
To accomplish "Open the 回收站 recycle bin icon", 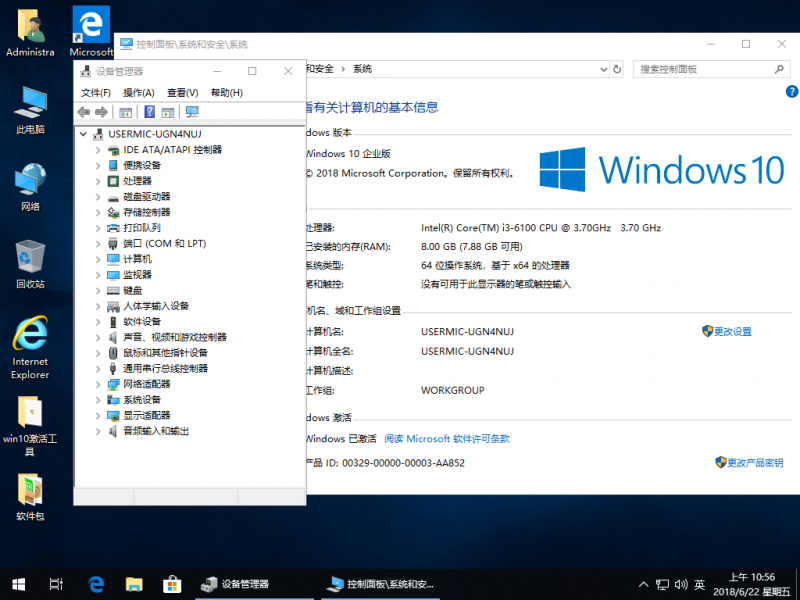I will pyautogui.click(x=31, y=264).
